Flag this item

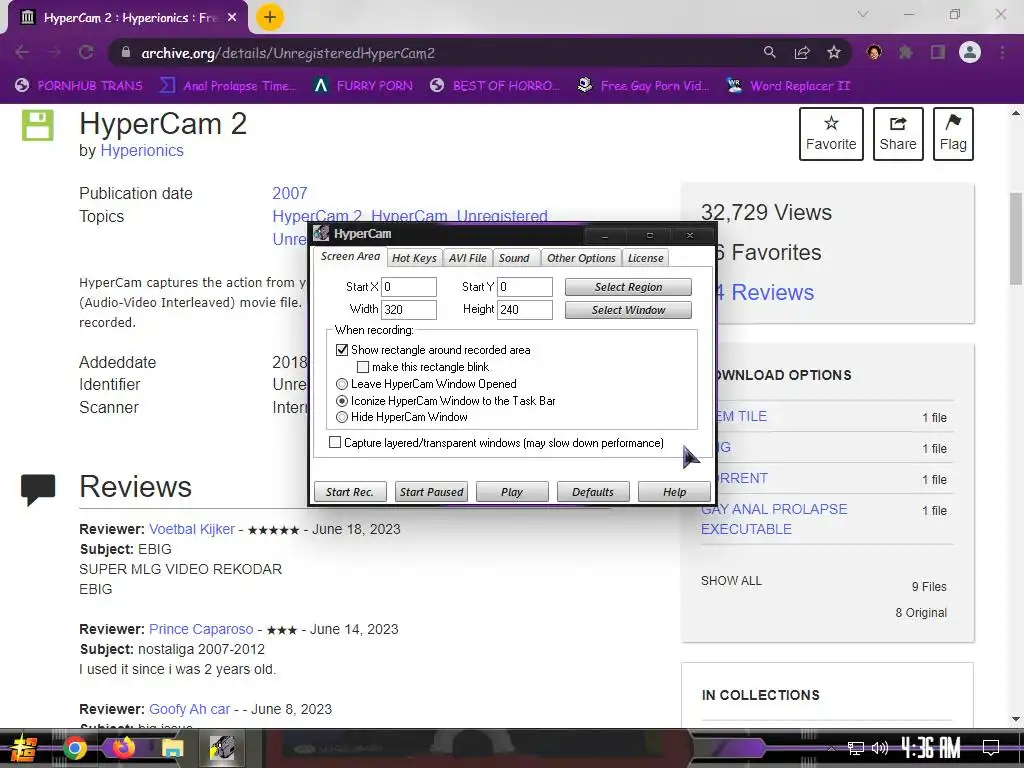click(953, 134)
